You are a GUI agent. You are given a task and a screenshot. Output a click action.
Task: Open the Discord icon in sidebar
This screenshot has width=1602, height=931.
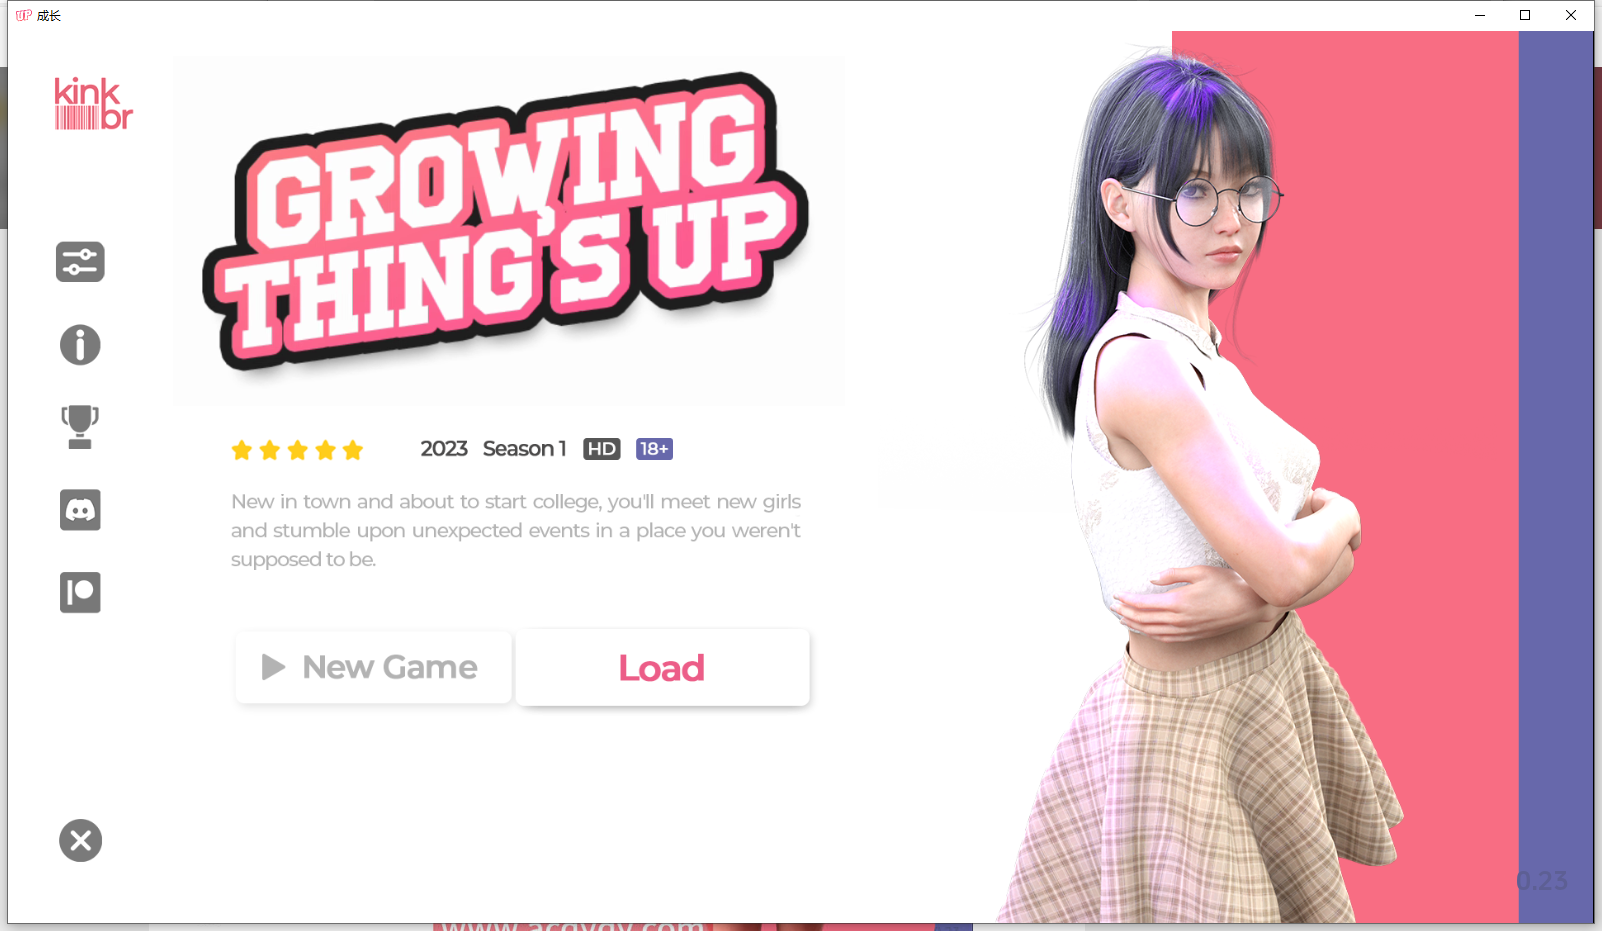[80, 510]
